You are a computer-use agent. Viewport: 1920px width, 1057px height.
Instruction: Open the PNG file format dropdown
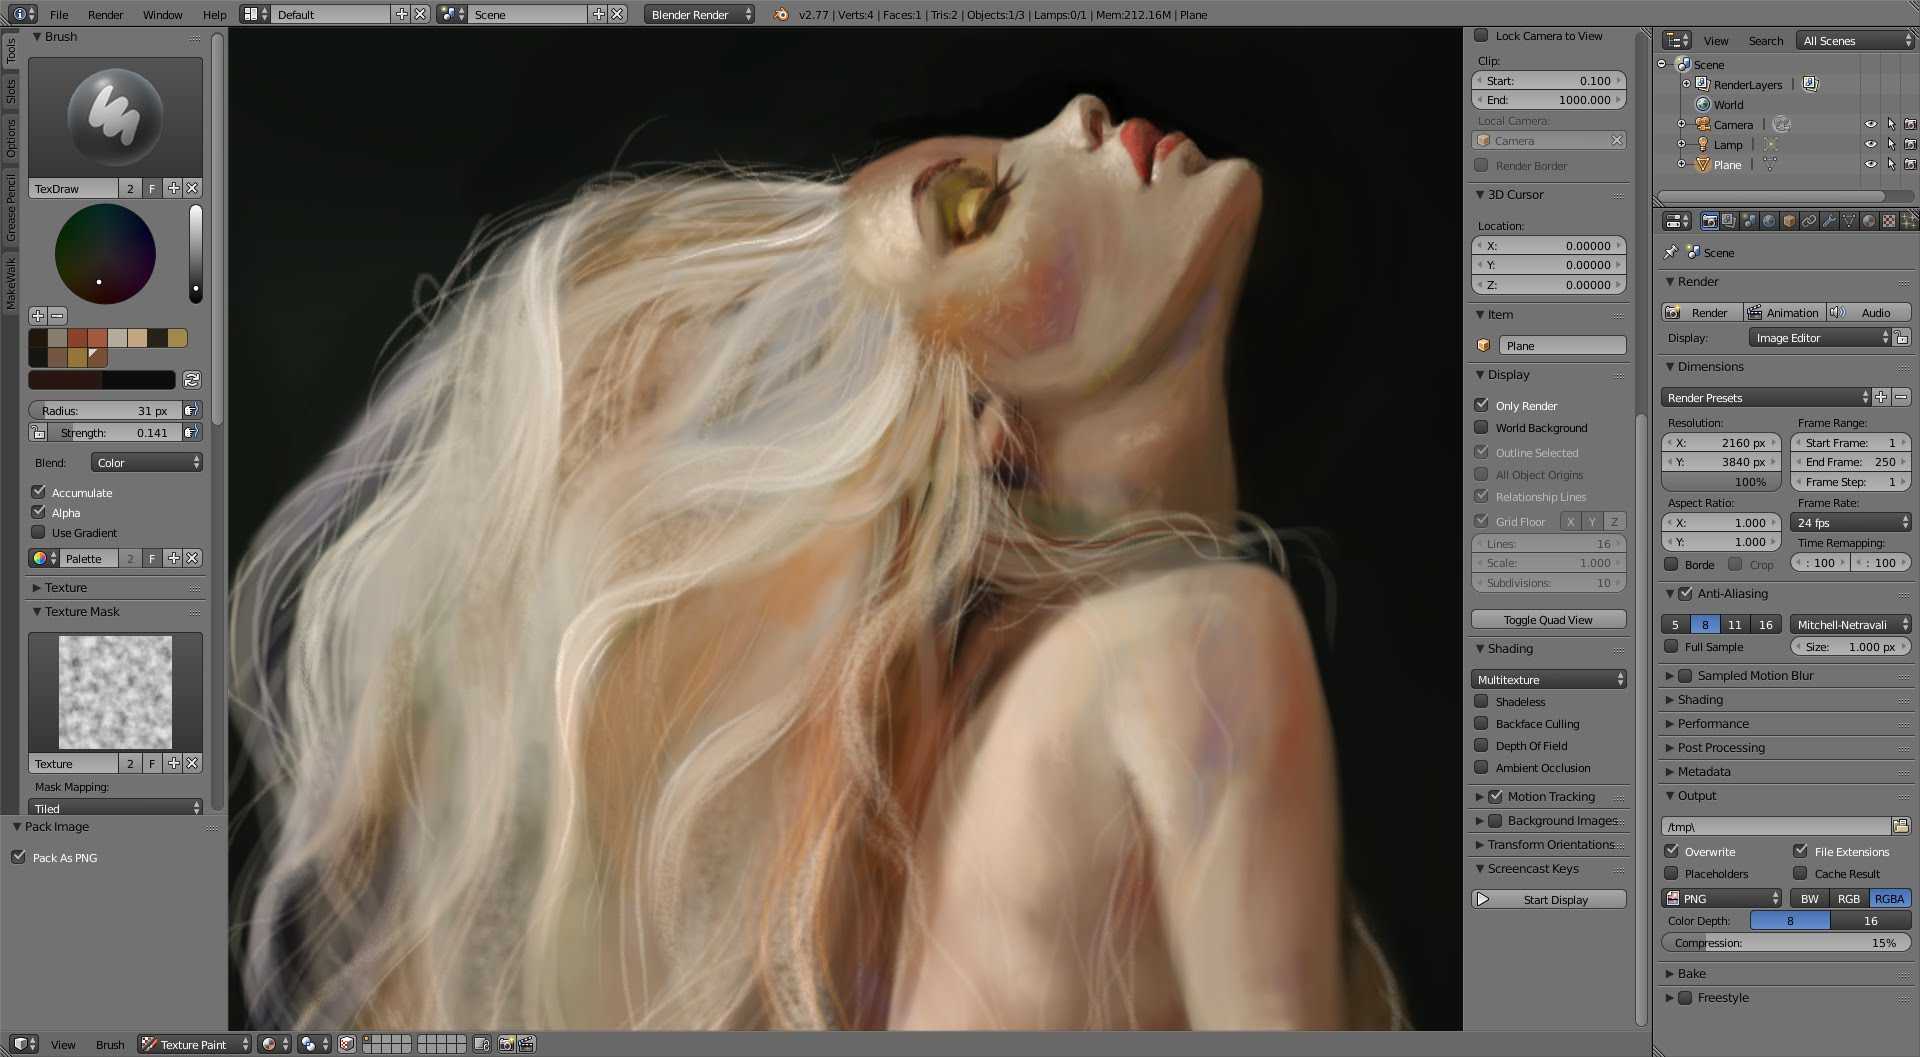point(1722,898)
